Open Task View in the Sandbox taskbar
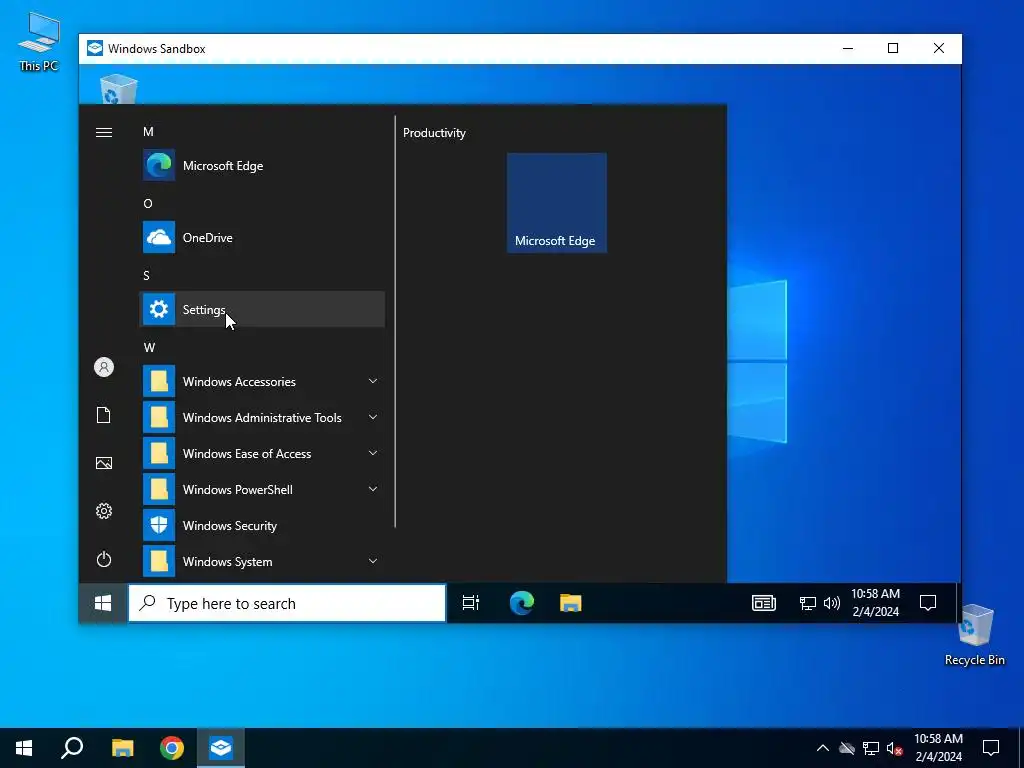 [471, 603]
